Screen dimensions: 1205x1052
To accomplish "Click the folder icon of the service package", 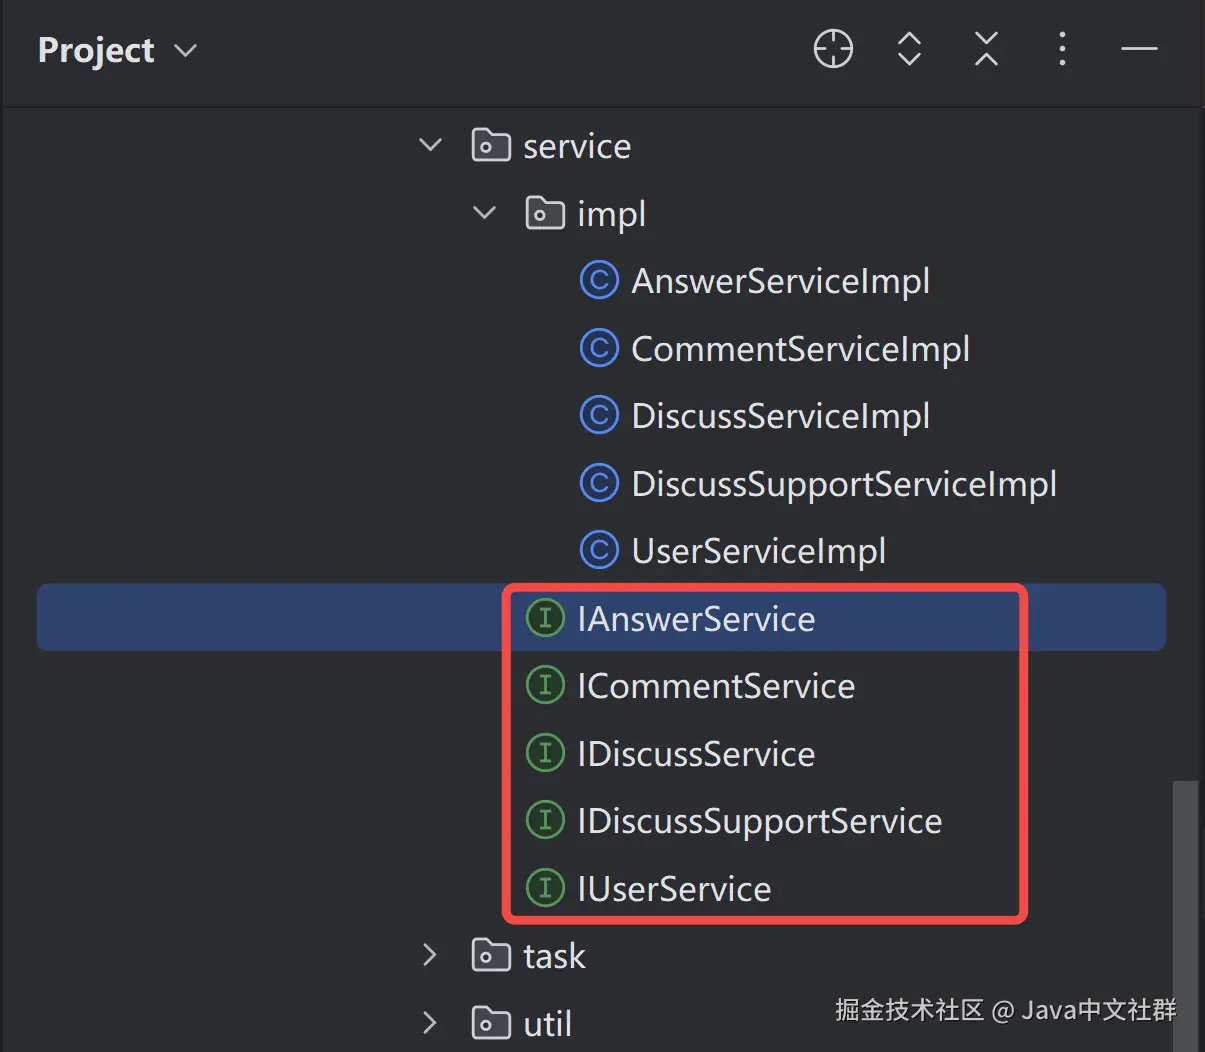I will tap(490, 146).
